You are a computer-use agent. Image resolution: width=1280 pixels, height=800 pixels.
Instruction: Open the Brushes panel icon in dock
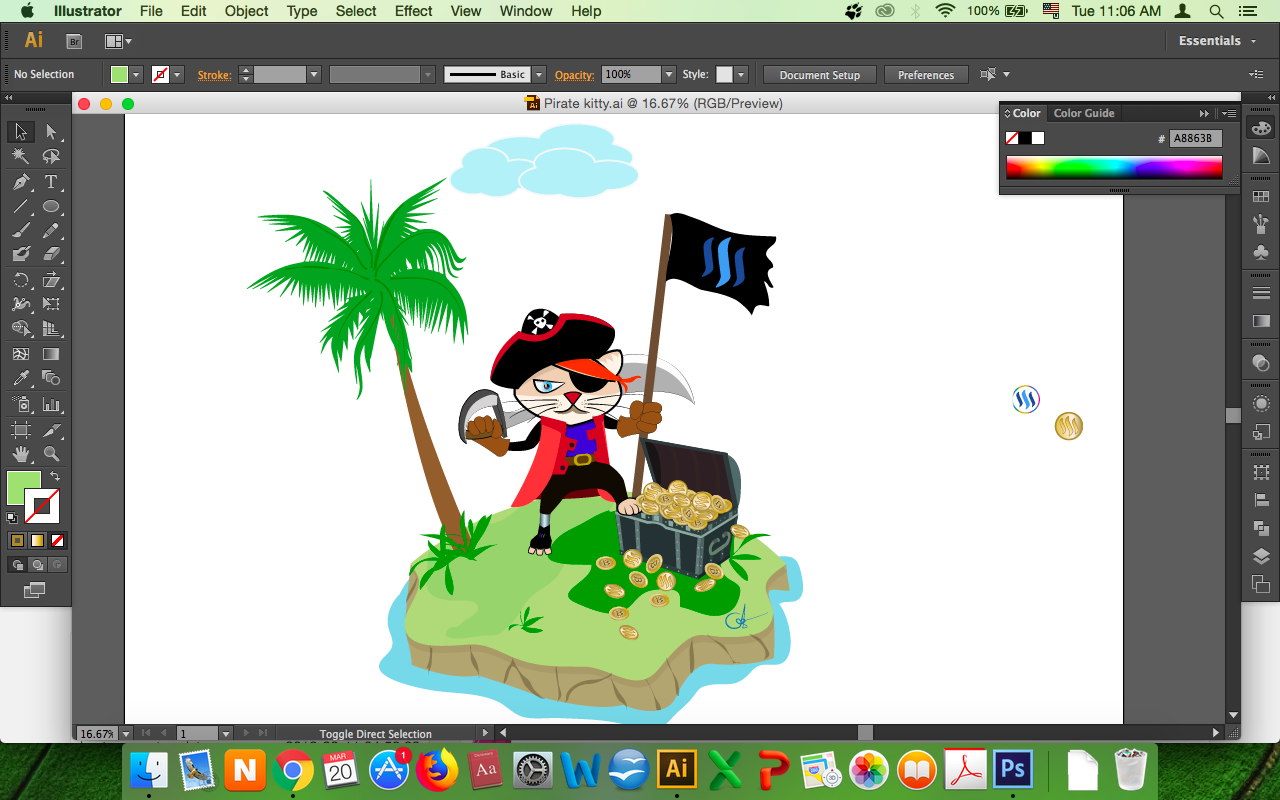[1261, 225]
